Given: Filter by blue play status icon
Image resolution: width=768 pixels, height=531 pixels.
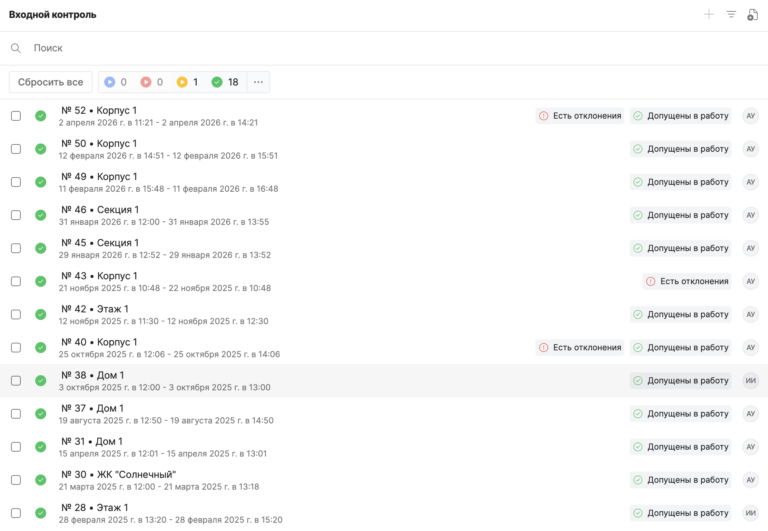Looking at the screenshot, I should (115, 82).
